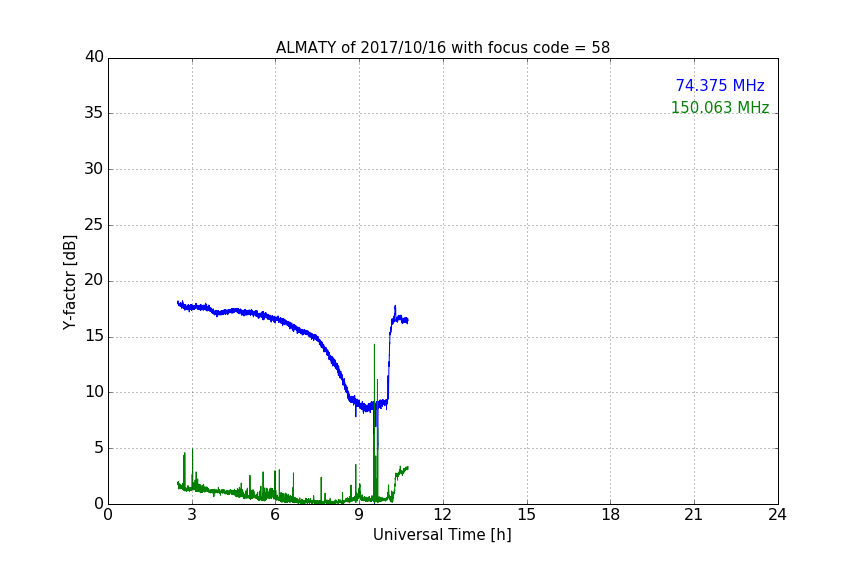Click the green "150.063 MHz" legend label
The height and width of the screenshot is (576, 864).
720,107
